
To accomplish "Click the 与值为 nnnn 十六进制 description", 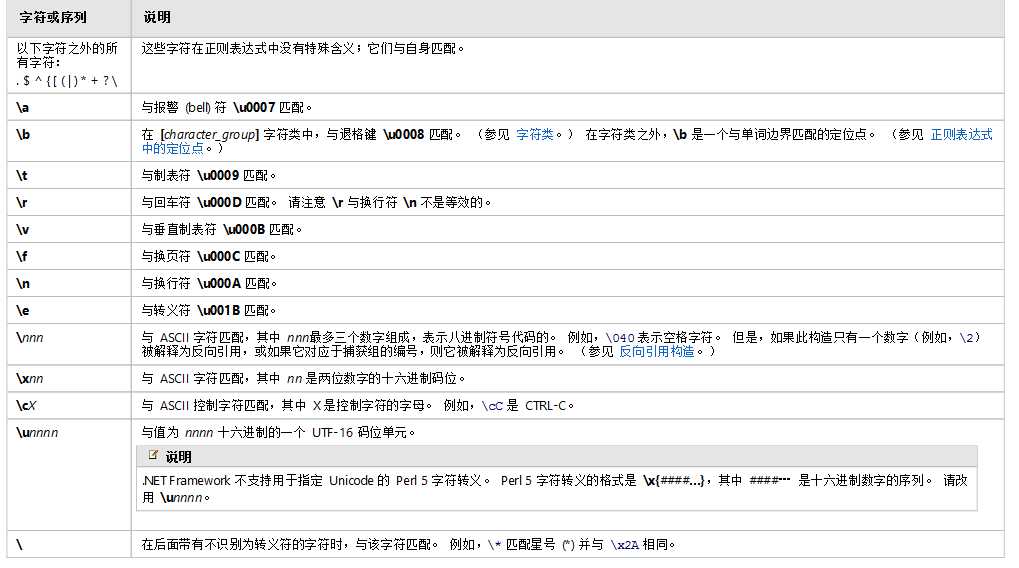I will click(278, 433).
